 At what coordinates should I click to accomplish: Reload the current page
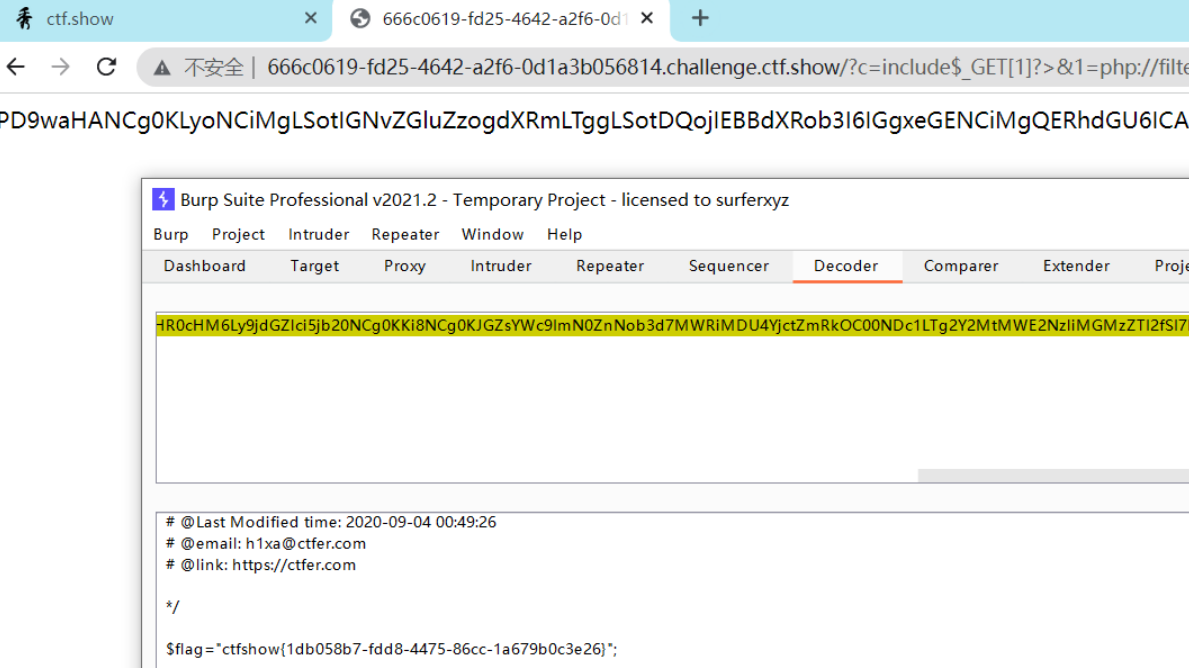pos(106,67)
